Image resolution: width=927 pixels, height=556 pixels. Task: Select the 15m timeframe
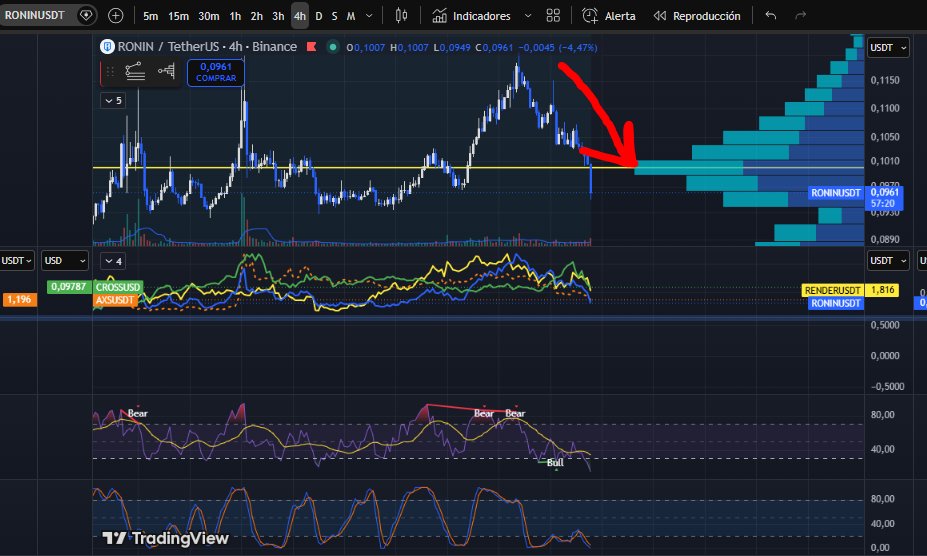(x=178, y=16)
